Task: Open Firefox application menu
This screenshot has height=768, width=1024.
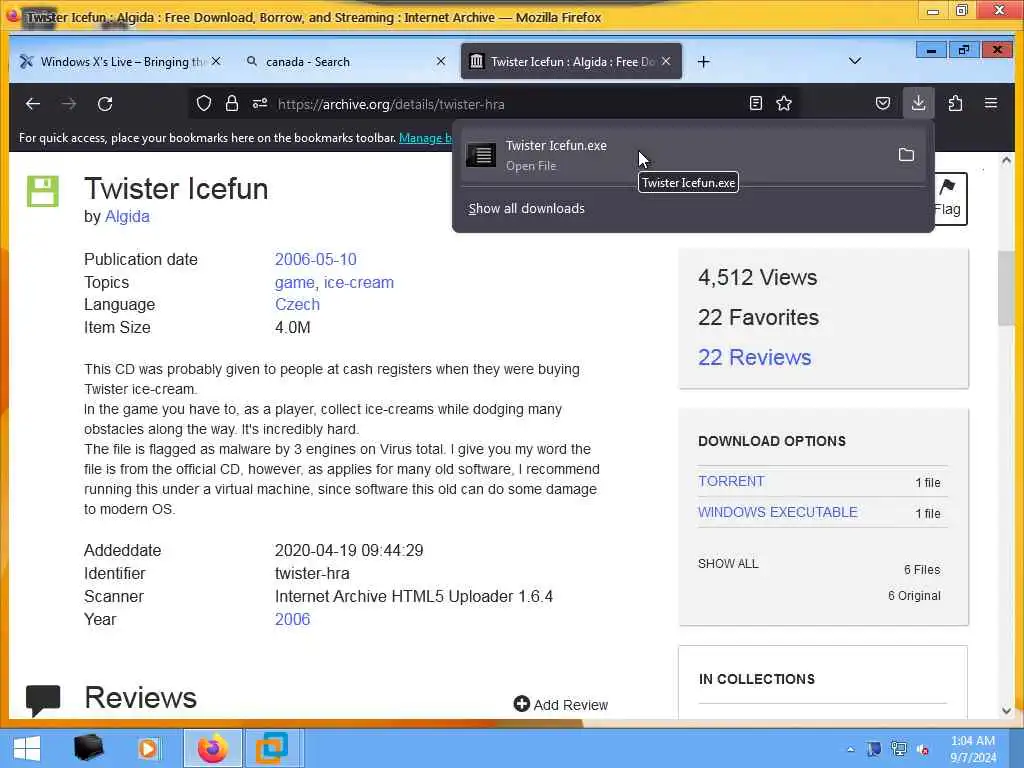Action: [x=991, y=103]
